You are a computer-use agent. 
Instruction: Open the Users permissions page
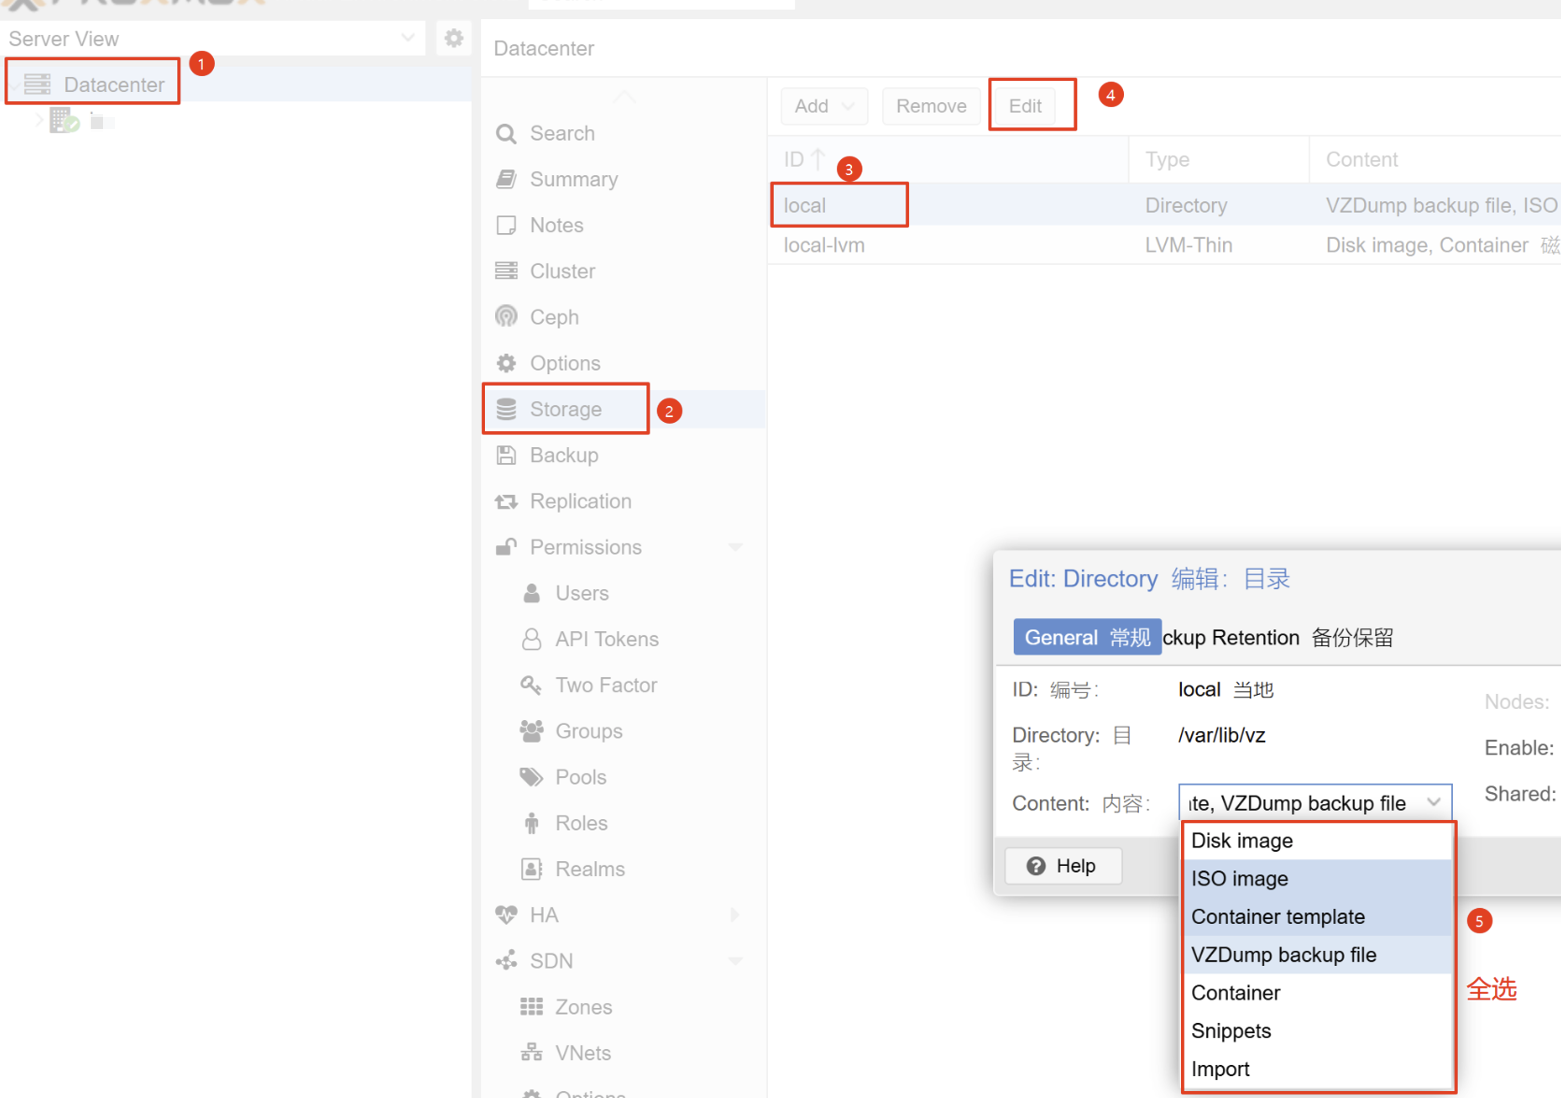click(x=582, y=593)
